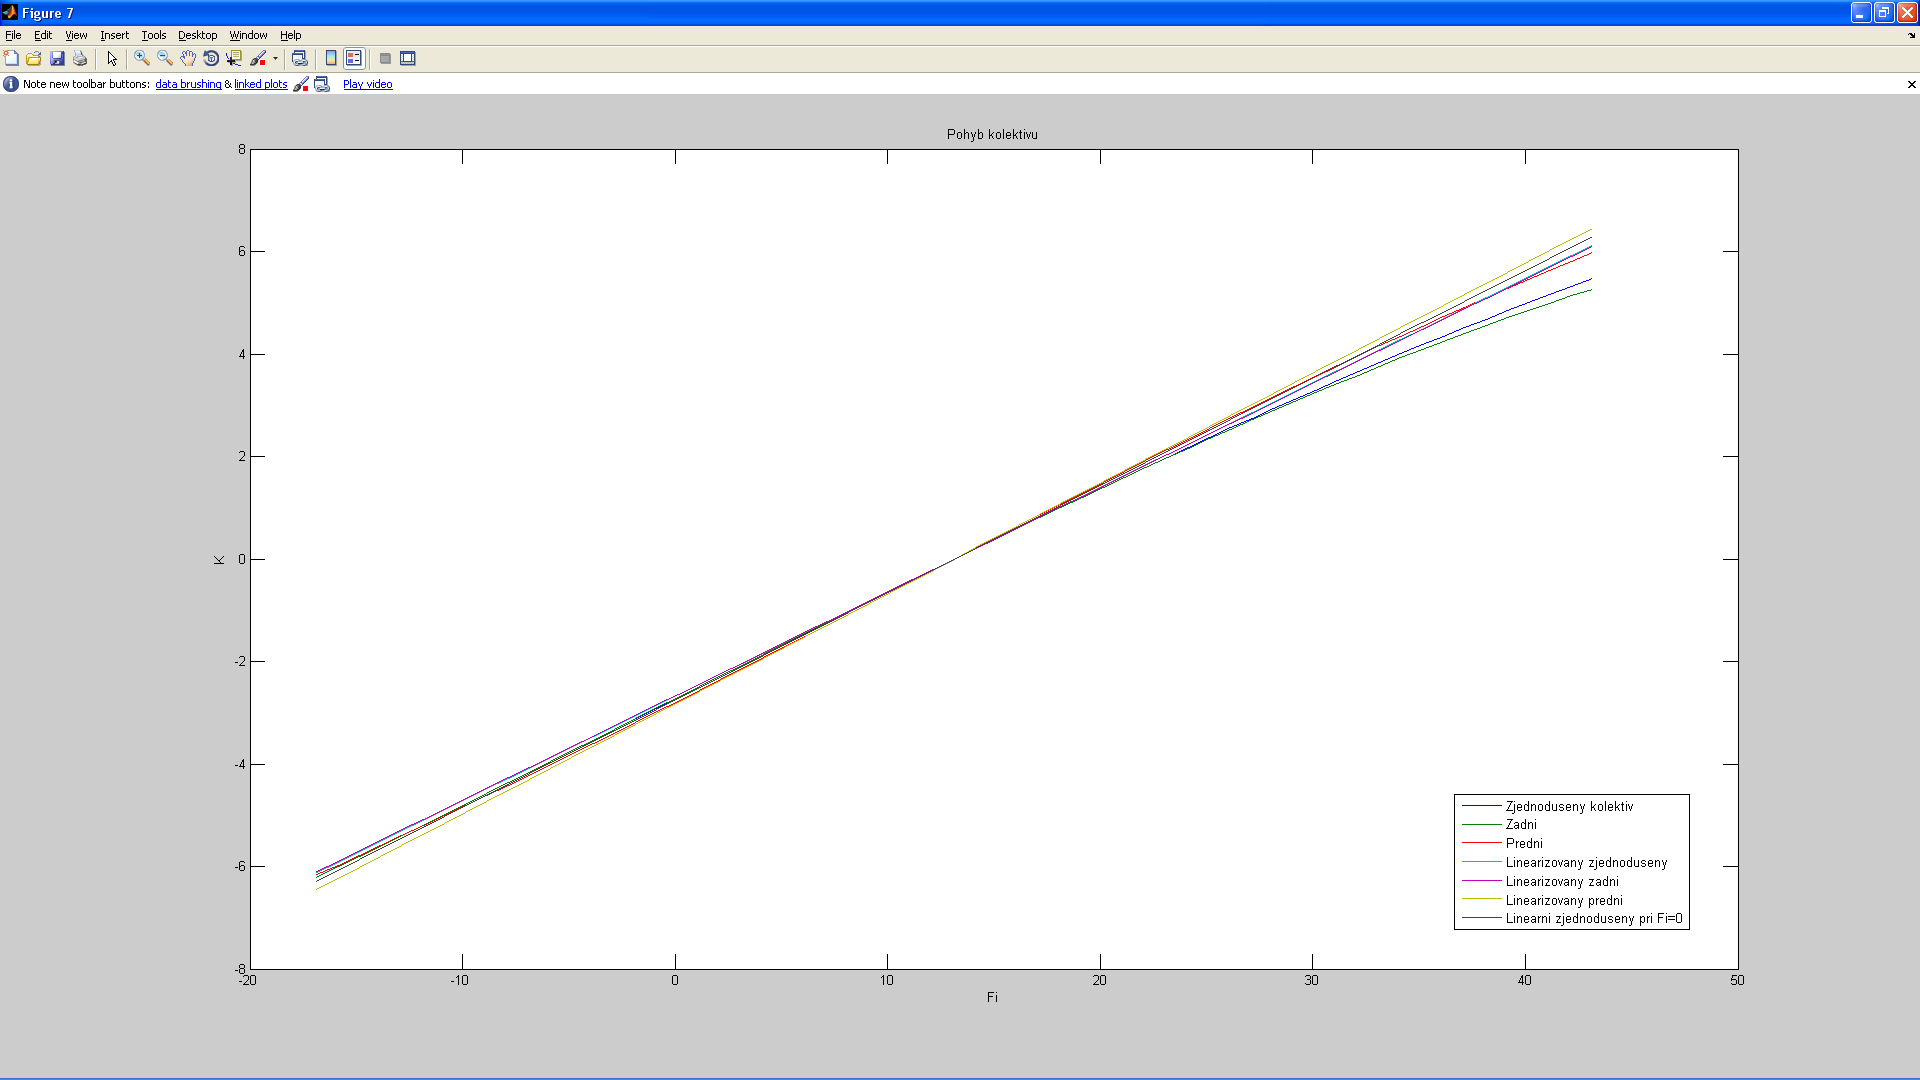Toggle the Insert Legend button

354,58
